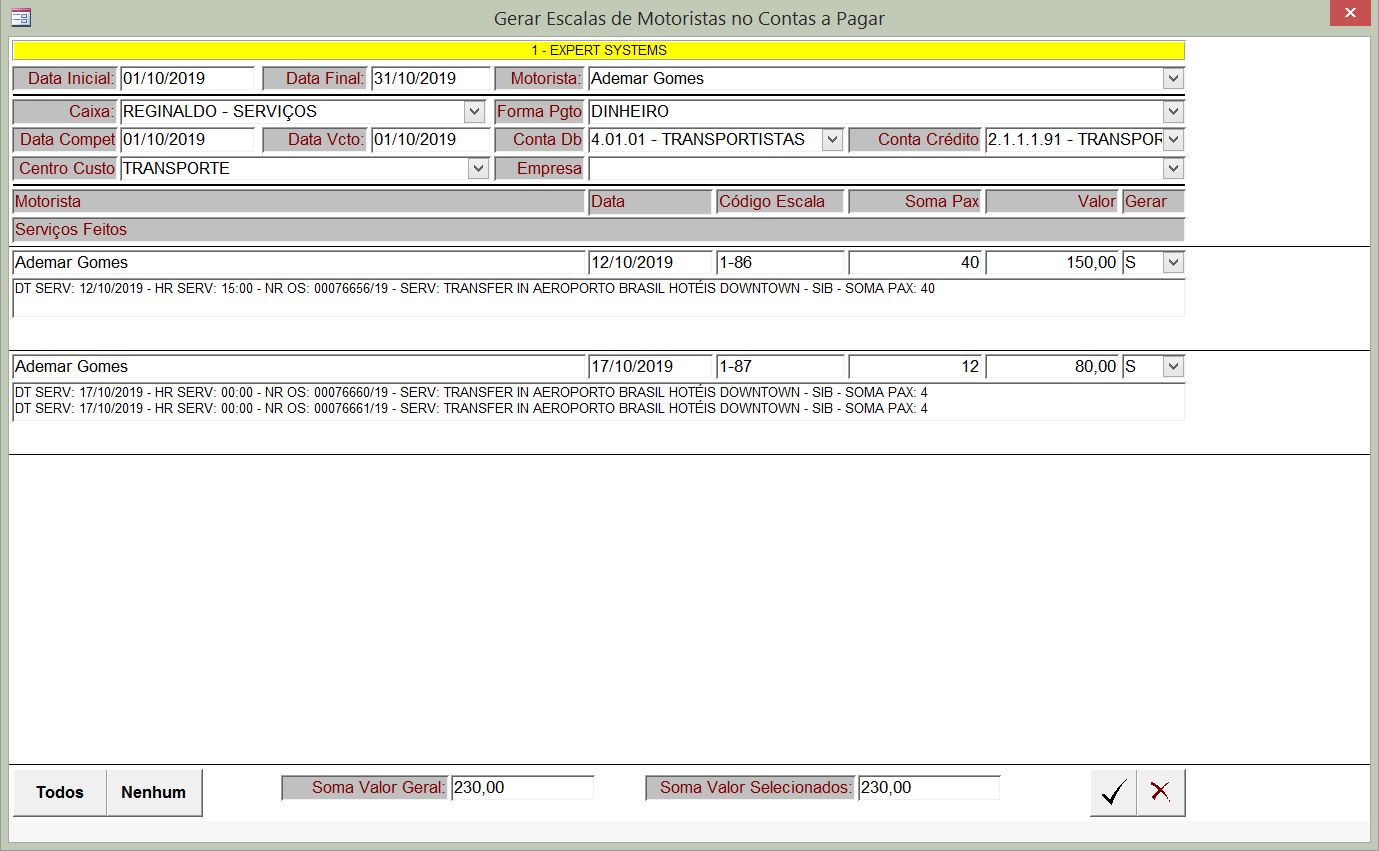
Task: Toggle Gerar dropdown for escala 1-87
Action: tap(1173, 367)
